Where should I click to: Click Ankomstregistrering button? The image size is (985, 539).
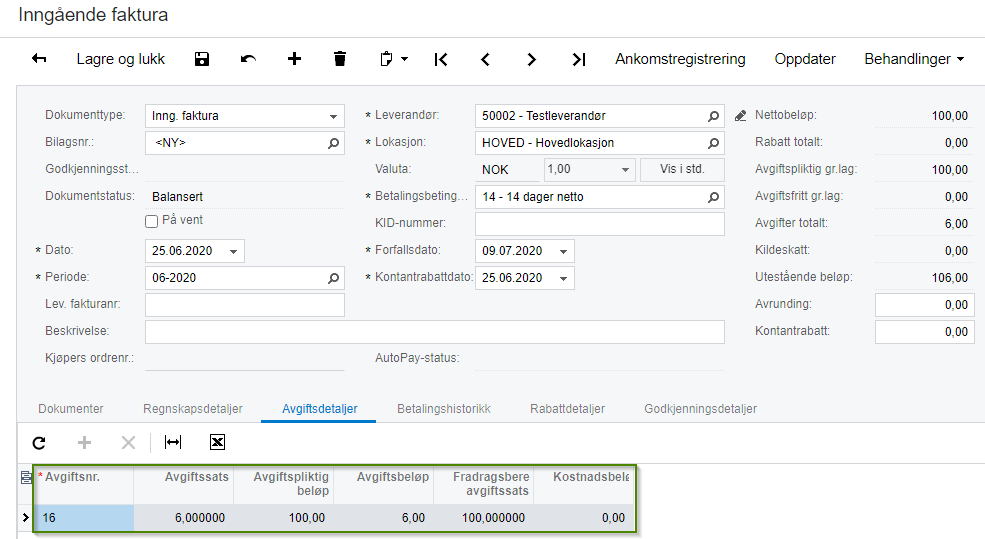click(x=680, y=59)
